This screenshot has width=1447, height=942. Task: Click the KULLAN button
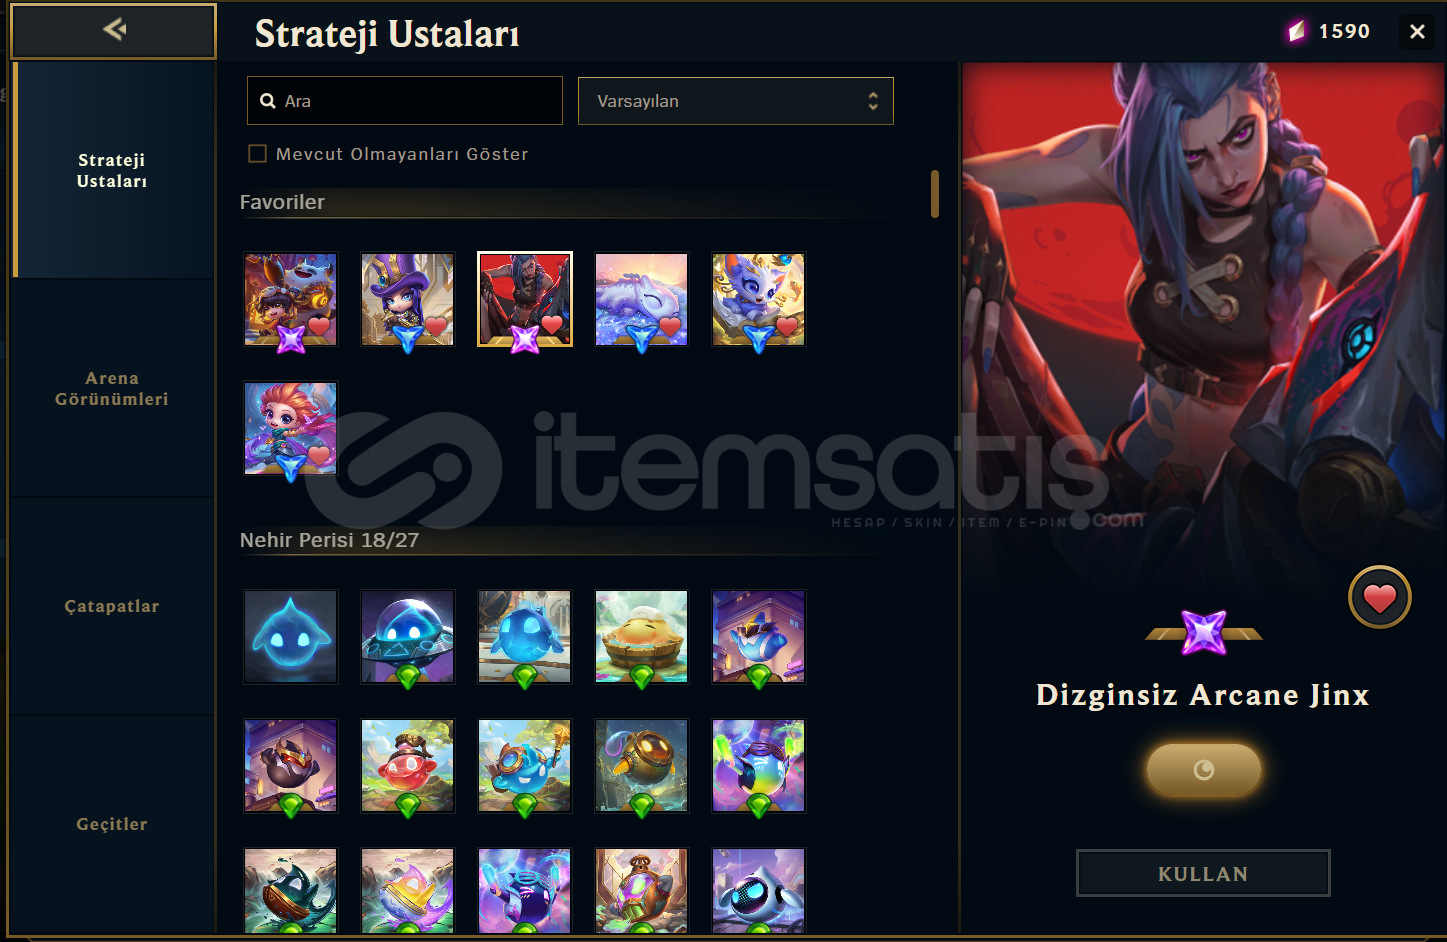pos(1203,873)
